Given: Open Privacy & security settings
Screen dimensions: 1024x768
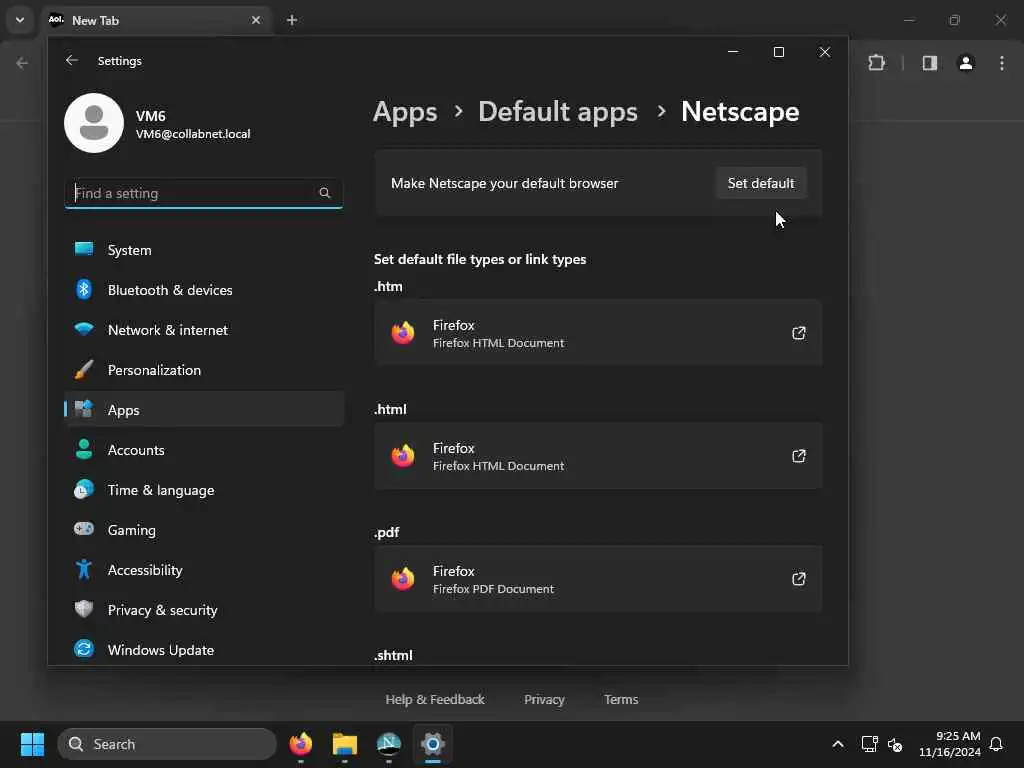Looking at the screenshot, I should point(204,609).
